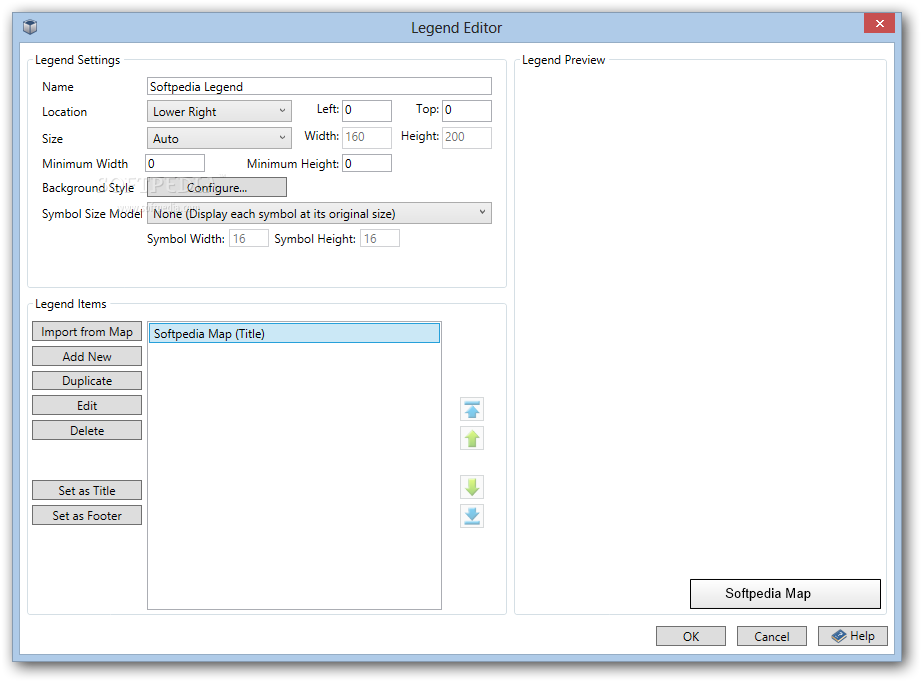Move legend item up one position
The height and width of the screenshot is (682, 922).
point(472,439)
